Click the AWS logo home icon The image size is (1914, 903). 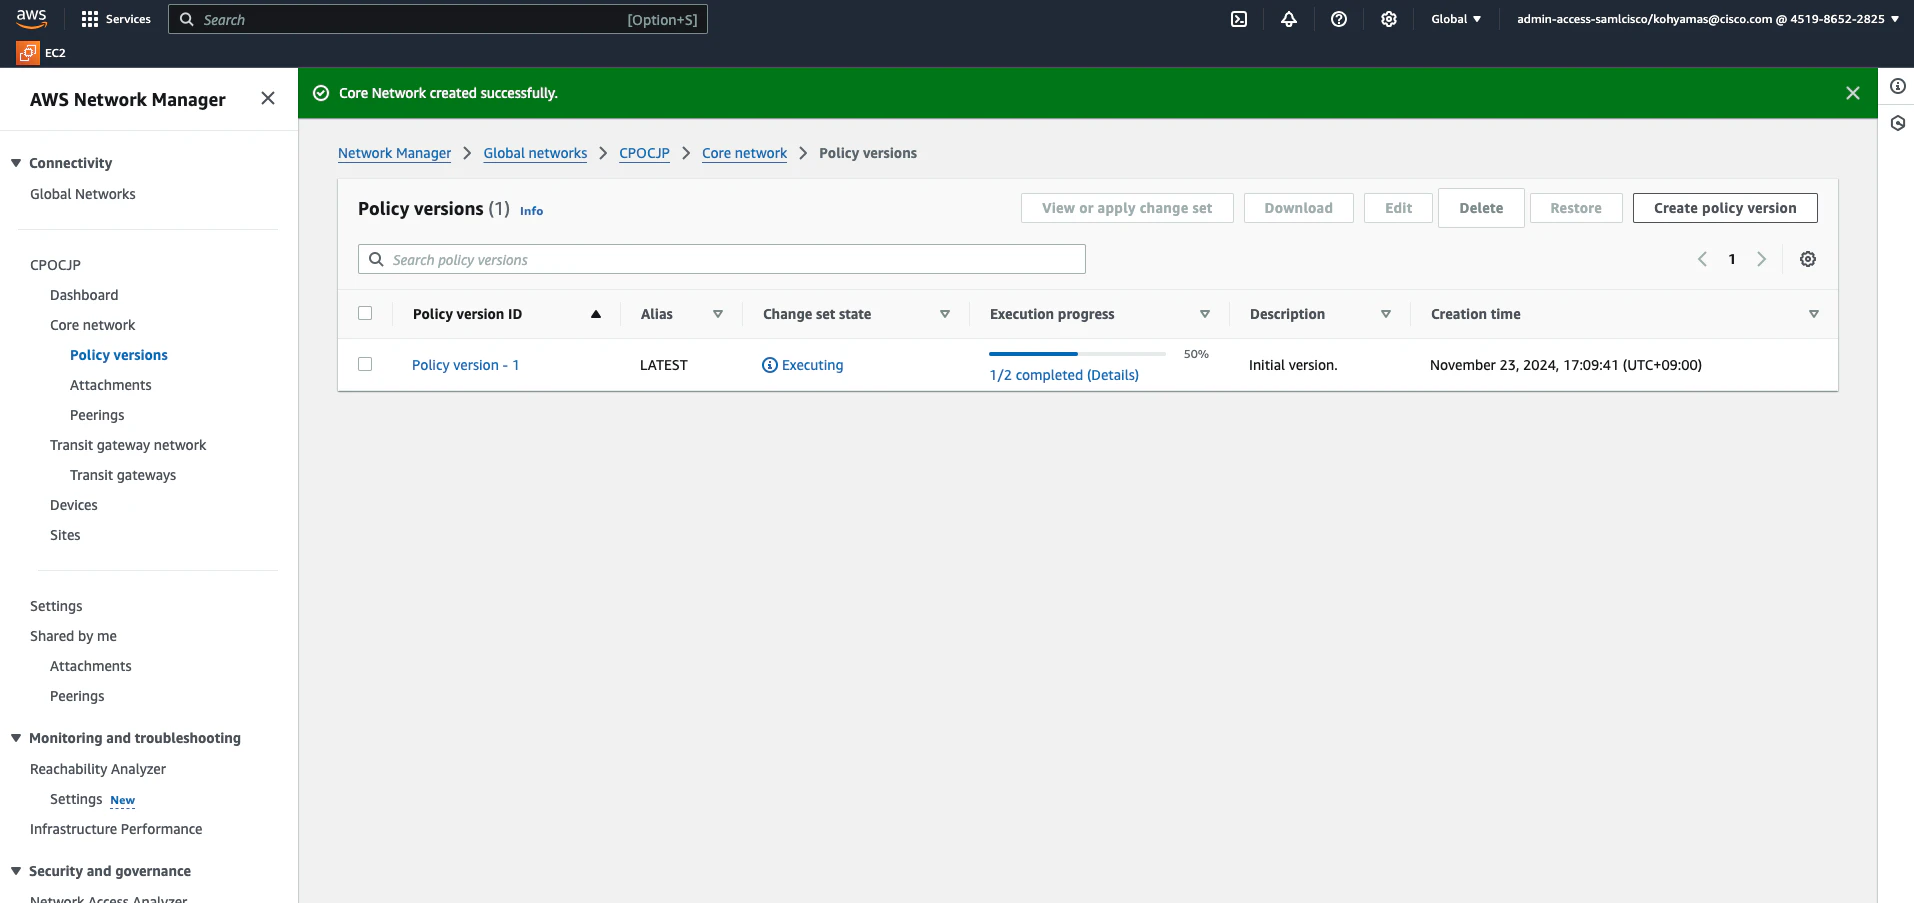click(32, 18)
